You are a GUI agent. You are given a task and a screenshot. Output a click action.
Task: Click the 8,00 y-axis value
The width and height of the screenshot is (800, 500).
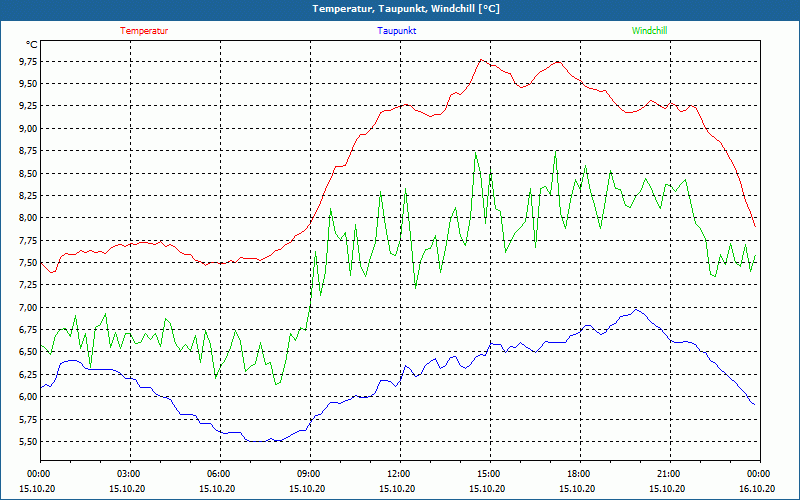28,218
